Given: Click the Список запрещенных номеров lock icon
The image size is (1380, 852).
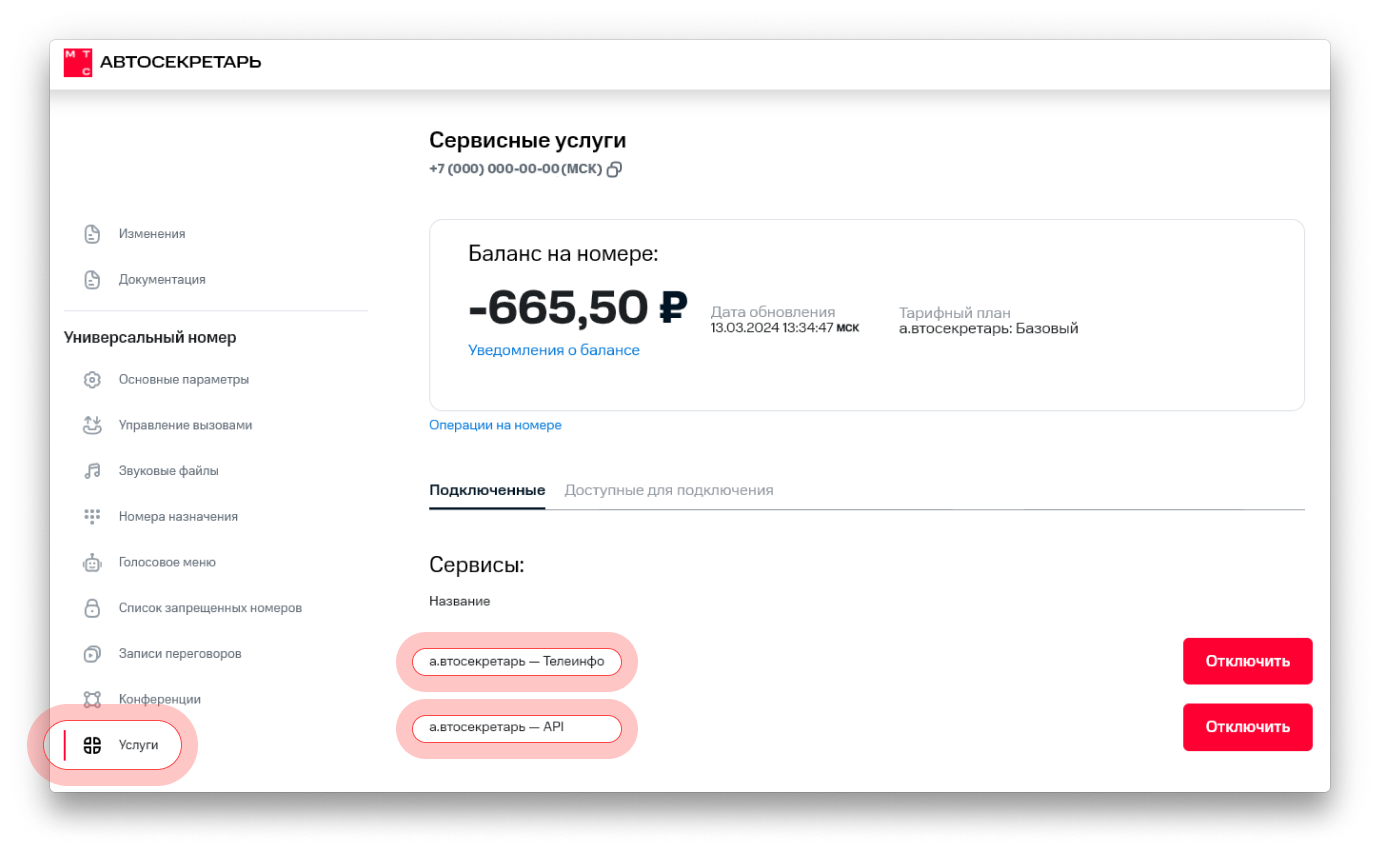Looking at the screenshot, I should (x=92, y=608).
